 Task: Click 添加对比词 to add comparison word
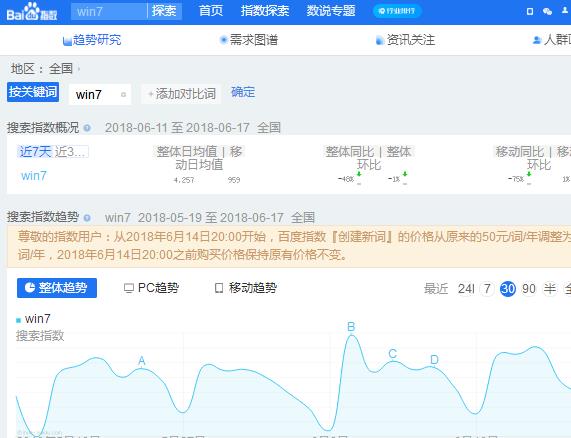point(181,94)
